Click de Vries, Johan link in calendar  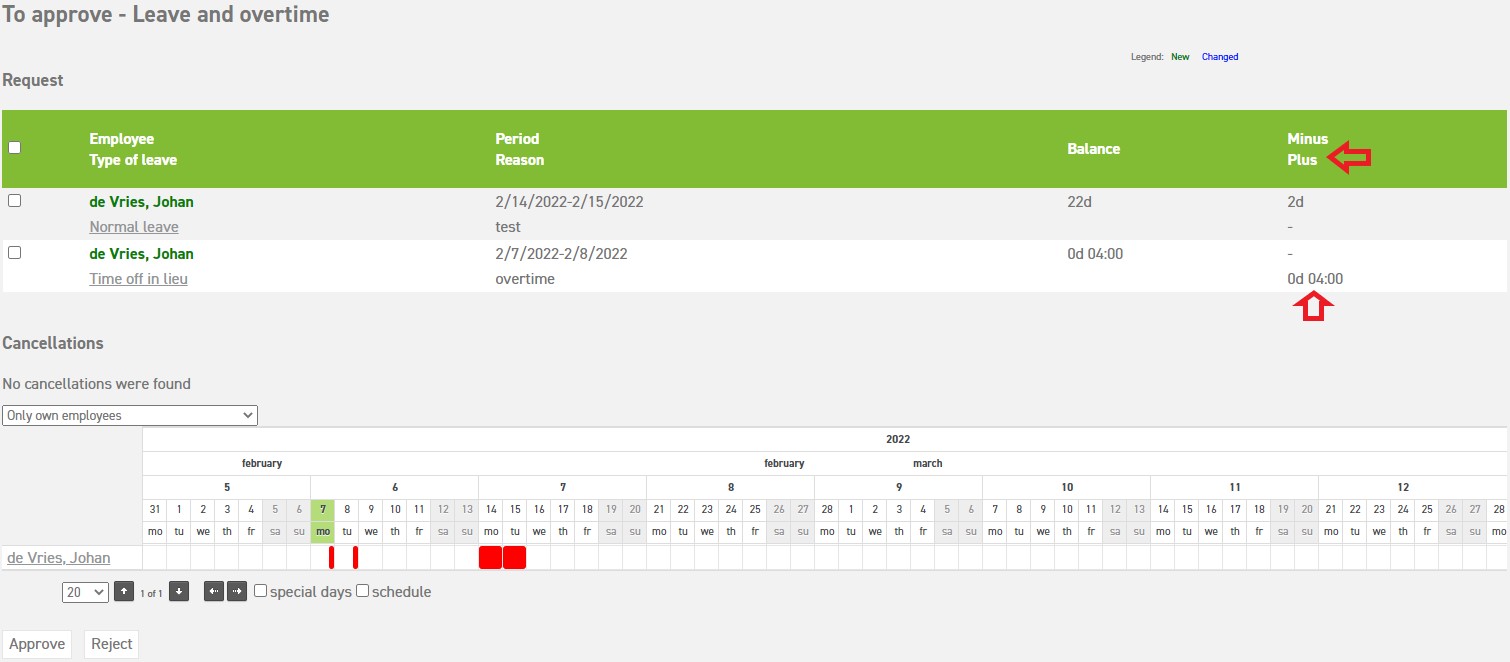pyautogui.click(x=59, y=558)
